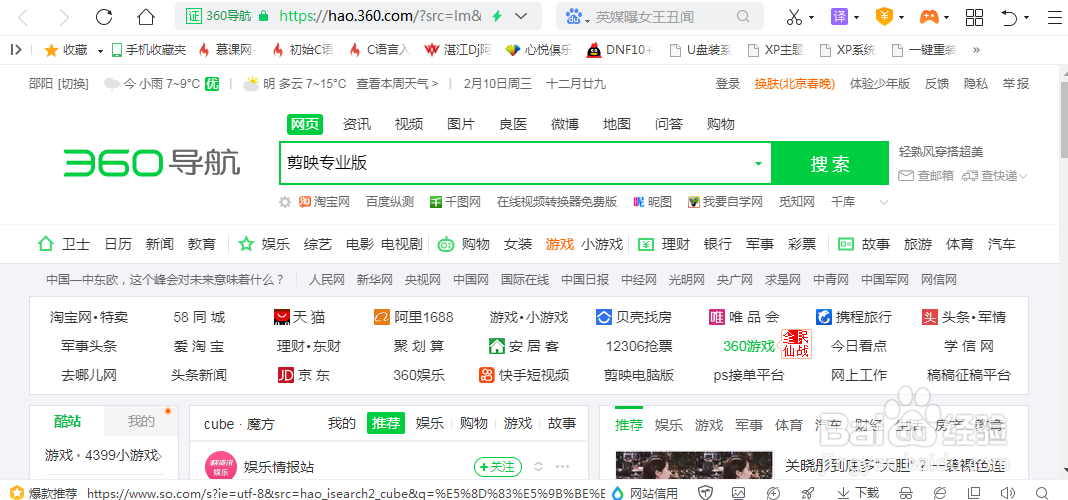Click the green 搜索 button

click(x=830, y=163)
